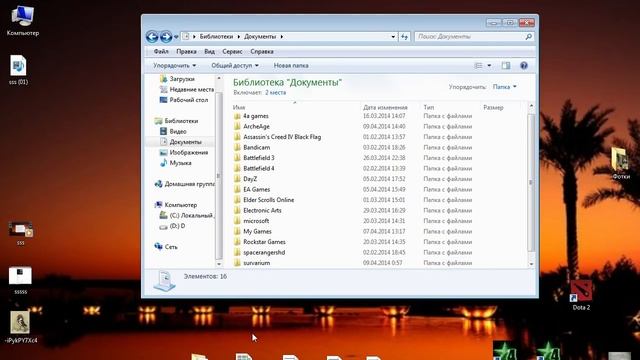Open the Правка menu
Viewport: 640px width, 360px height.
tap(186, 51)
